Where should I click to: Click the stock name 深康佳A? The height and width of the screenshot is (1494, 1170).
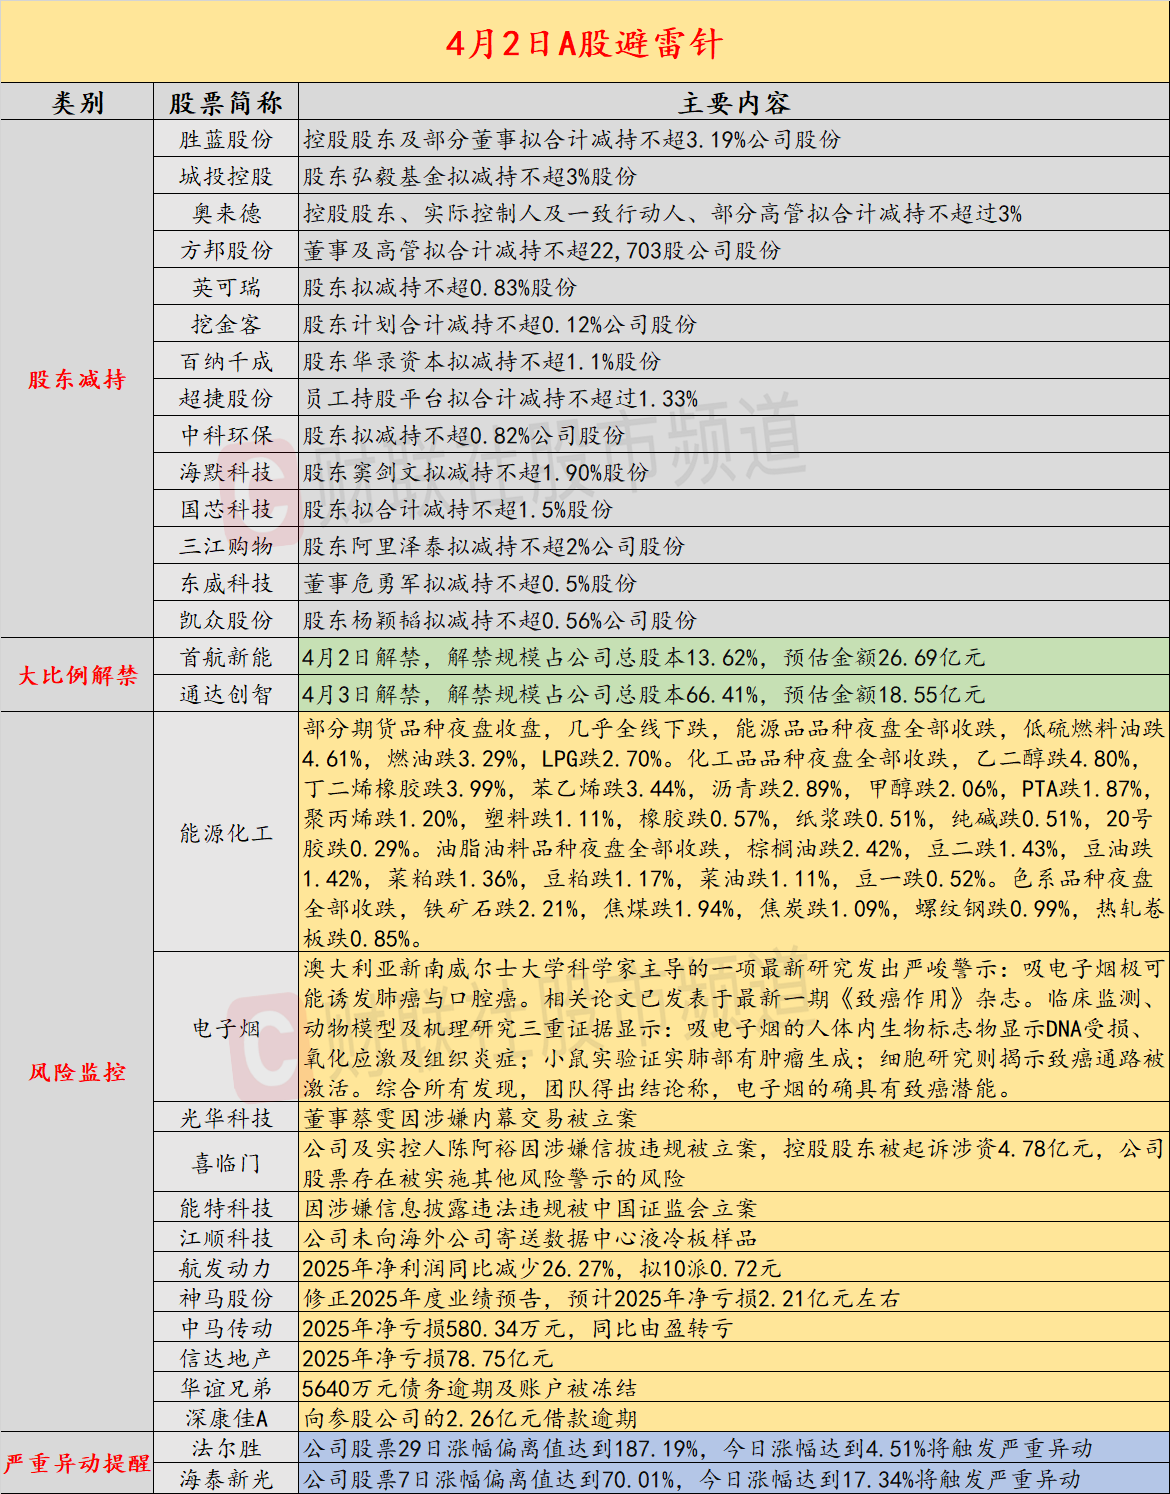(226, 1419)
